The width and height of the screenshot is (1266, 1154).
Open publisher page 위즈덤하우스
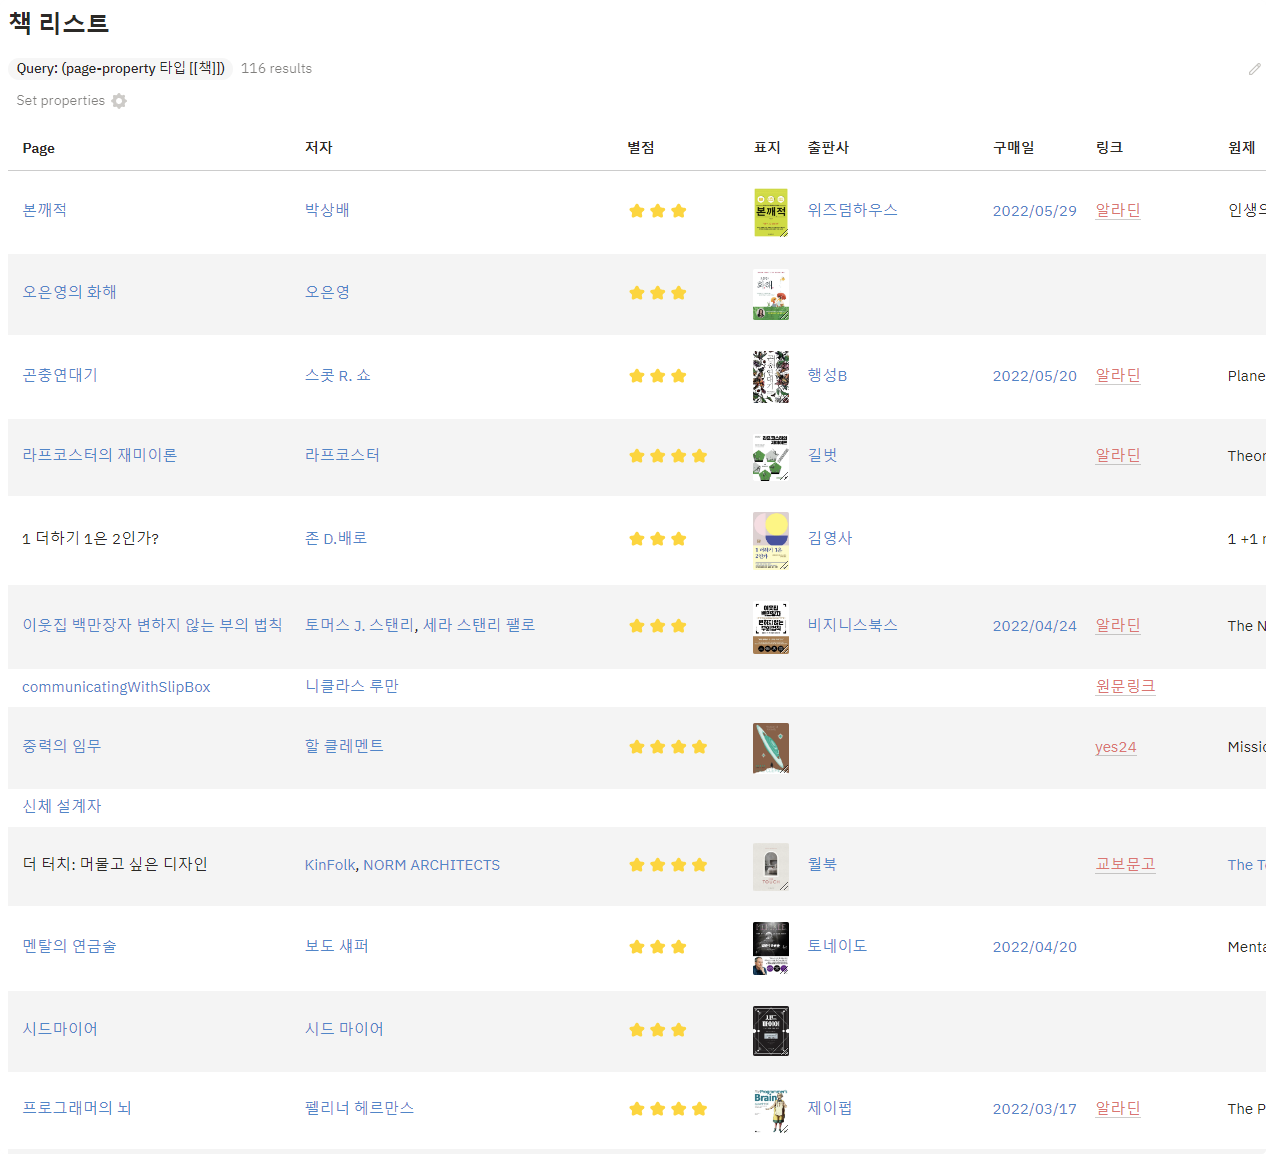click(x=853, y=210)
